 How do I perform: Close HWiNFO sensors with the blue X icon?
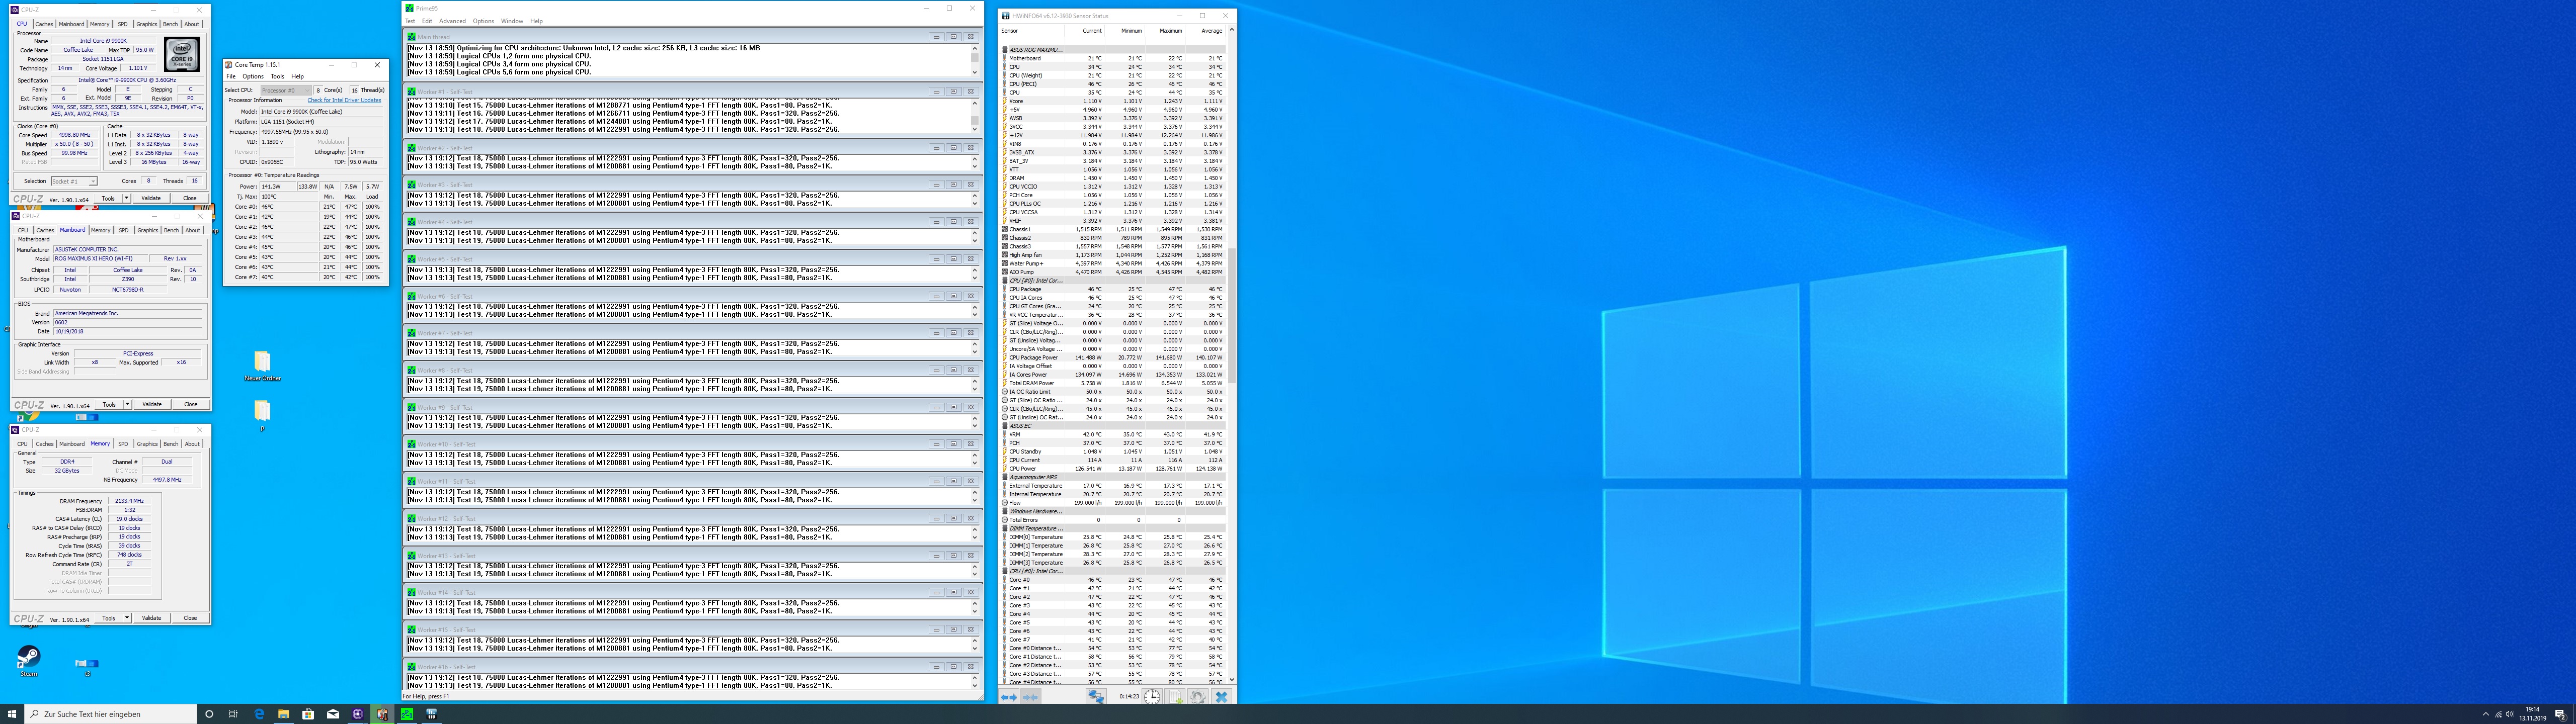click(x=1221, y=697)
